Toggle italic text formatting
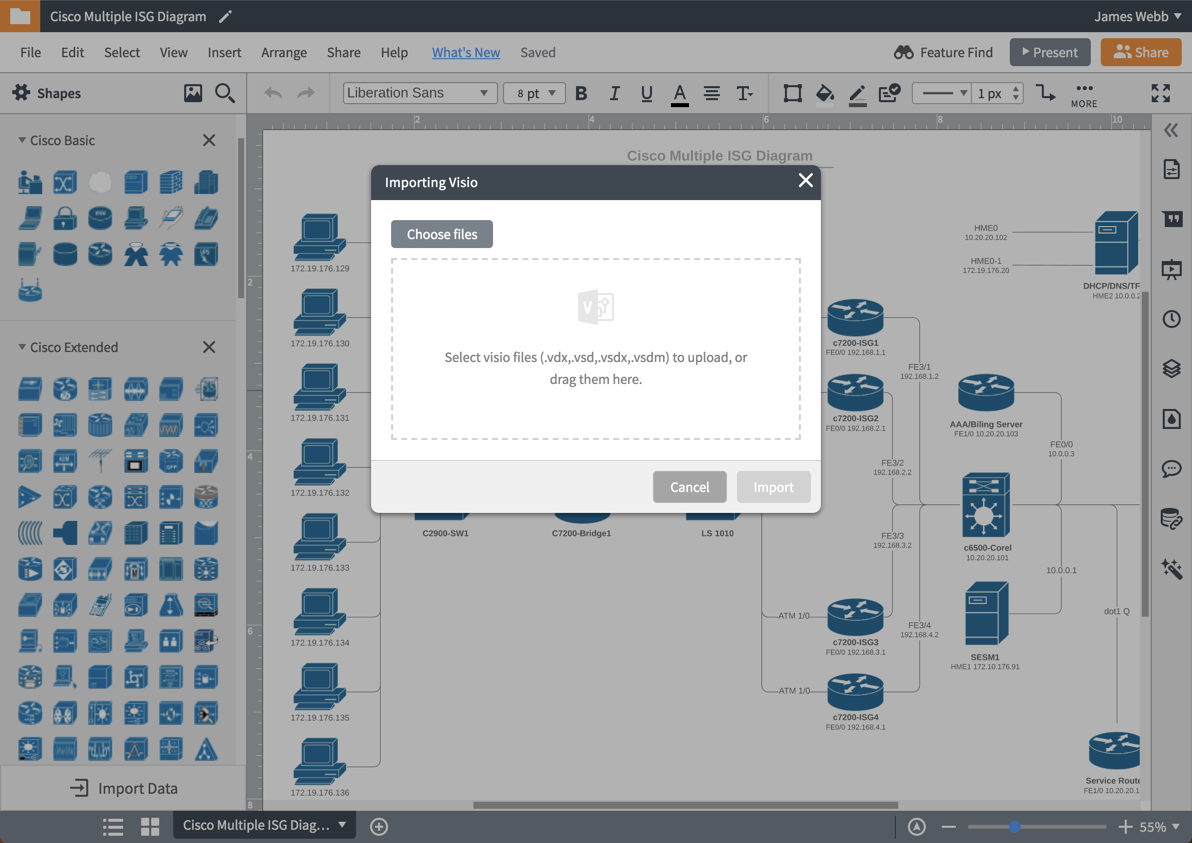1192x843 pixels. pos(614,93)
